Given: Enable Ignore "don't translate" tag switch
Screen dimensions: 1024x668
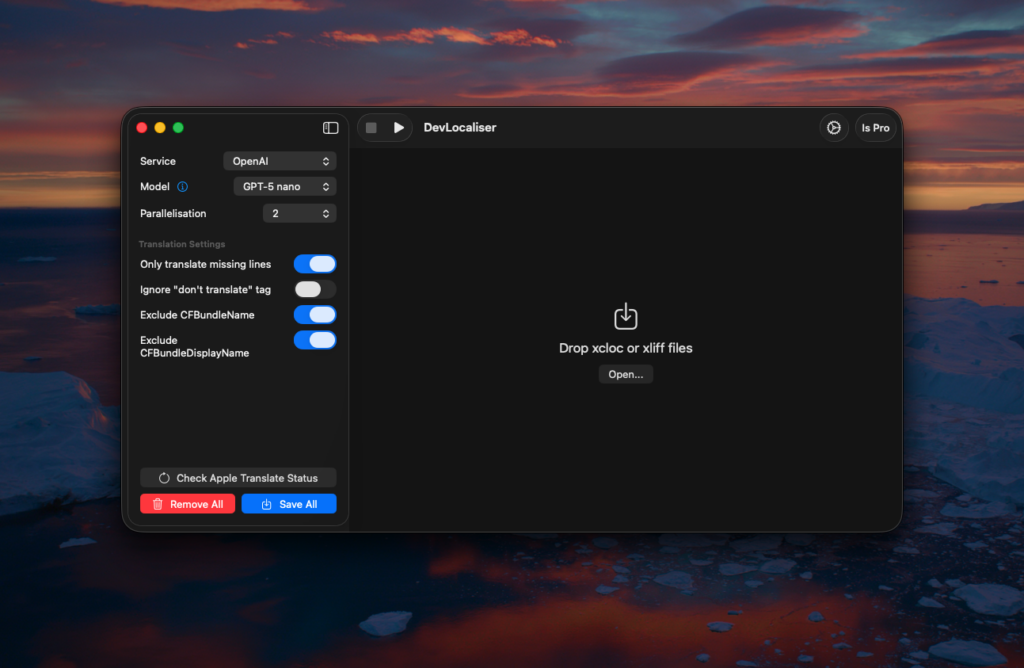Looking at the screenshot, I should [x=315, y=289].
